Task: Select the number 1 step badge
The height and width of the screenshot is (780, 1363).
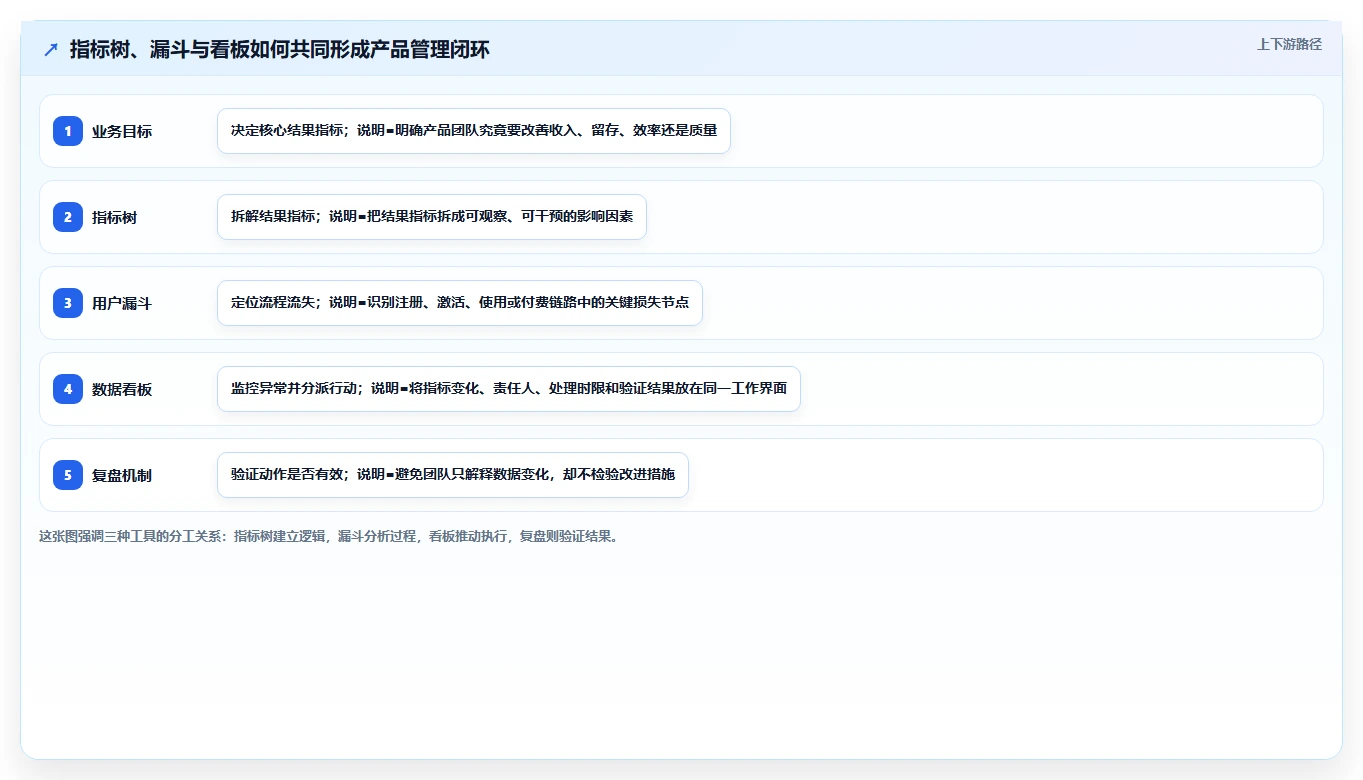Action: 68,131
